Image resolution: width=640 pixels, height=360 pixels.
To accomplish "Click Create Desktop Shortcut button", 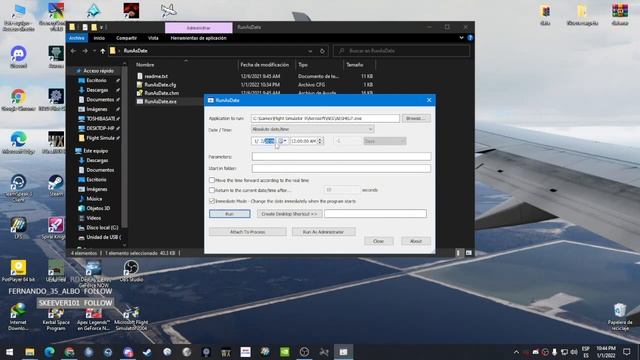I will (289, 214).
